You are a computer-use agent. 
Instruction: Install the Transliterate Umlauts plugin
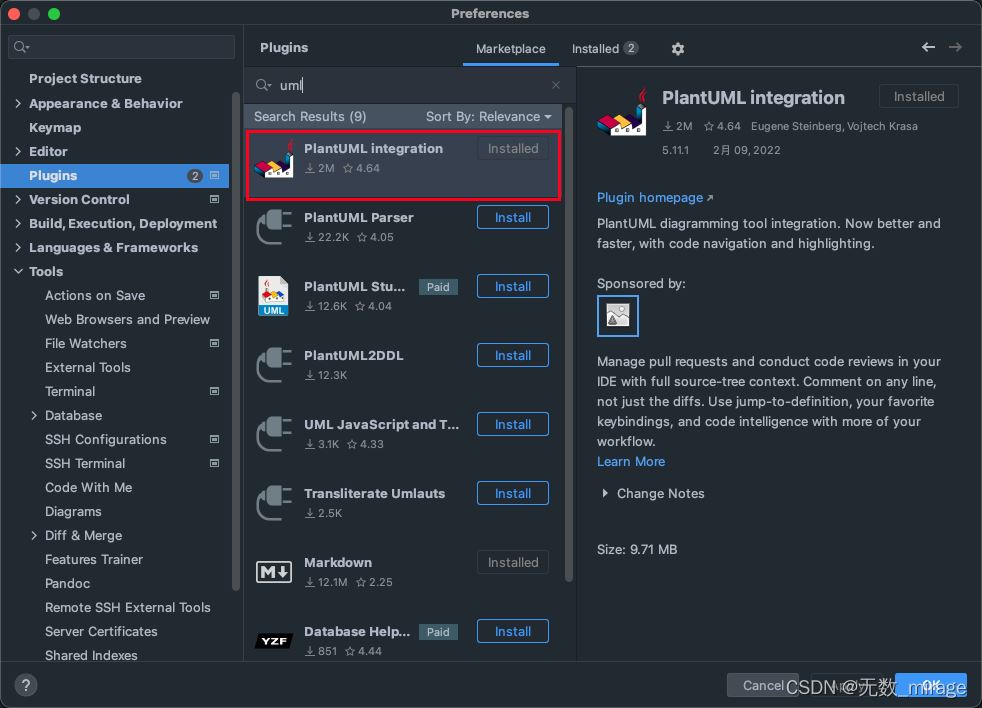point(513,493)
